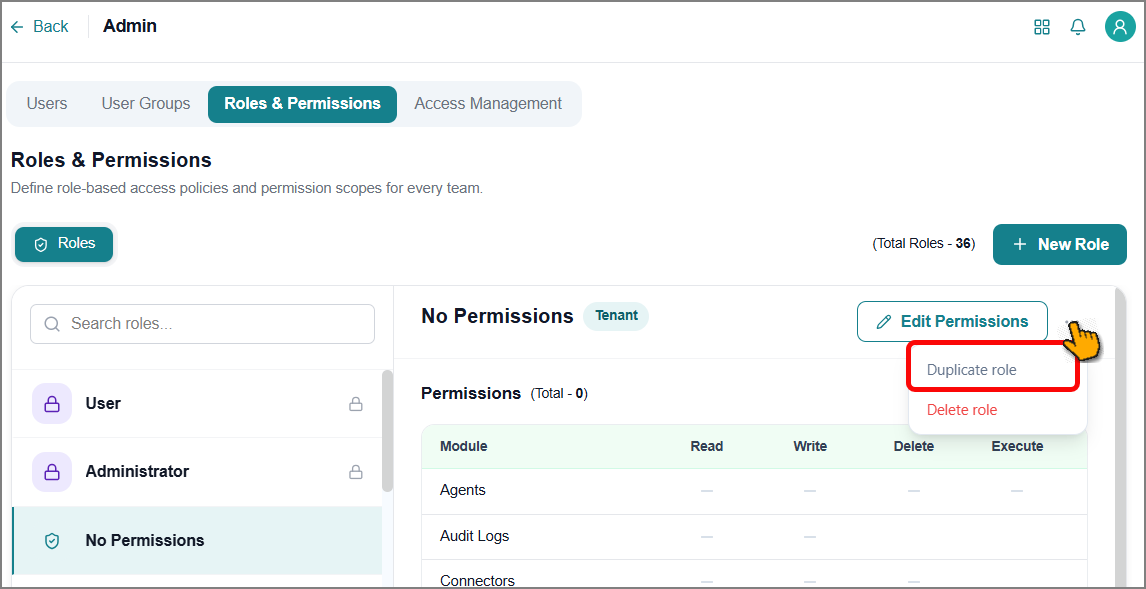This screenshot has width=1146, height=589.
Task: Click the Write column header
Action: (x=810, y=446)
